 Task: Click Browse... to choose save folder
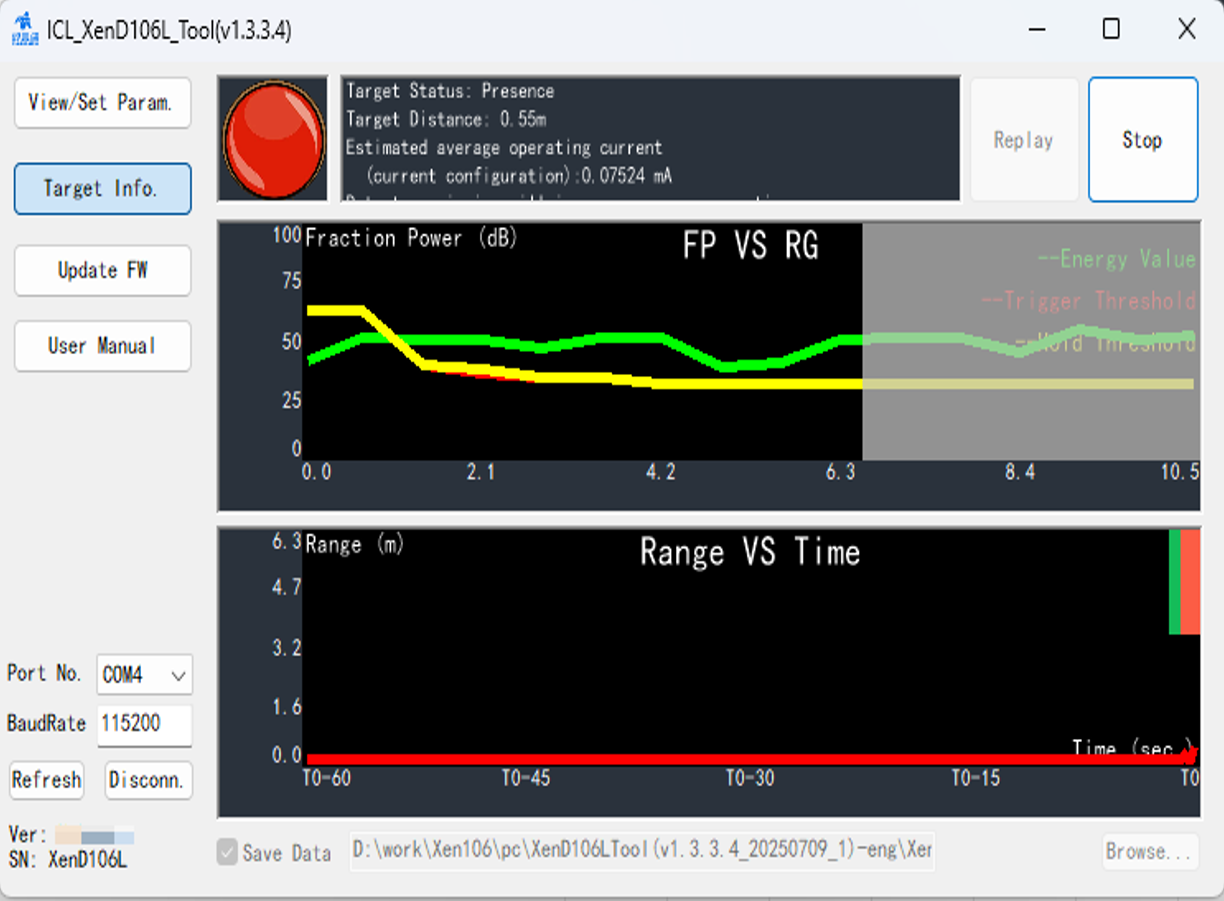pyautogui.click(x=1150, y=852)
